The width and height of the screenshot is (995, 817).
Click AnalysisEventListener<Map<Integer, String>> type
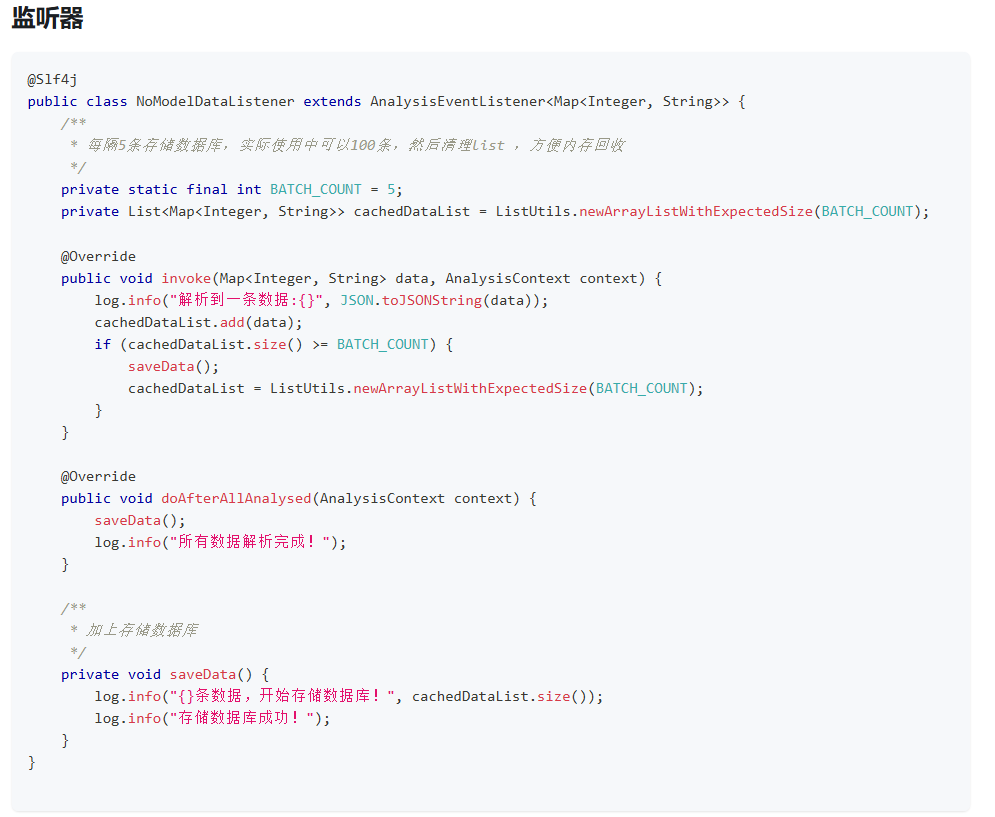click(550, 102)
